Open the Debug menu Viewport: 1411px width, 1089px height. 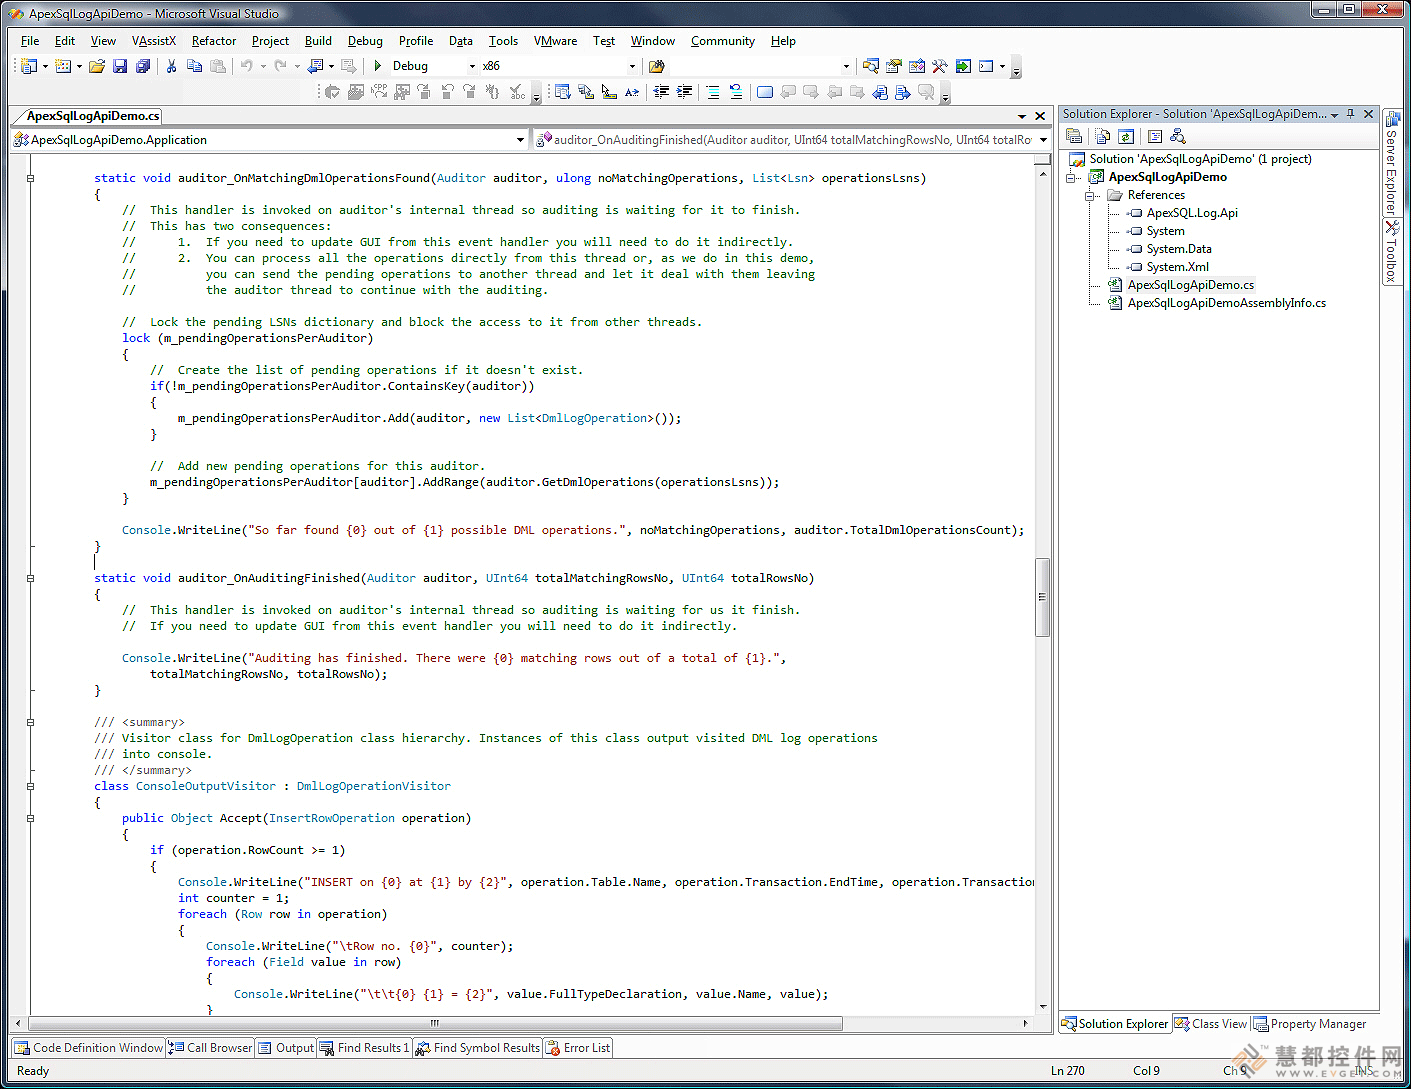[x=365, y=41]
